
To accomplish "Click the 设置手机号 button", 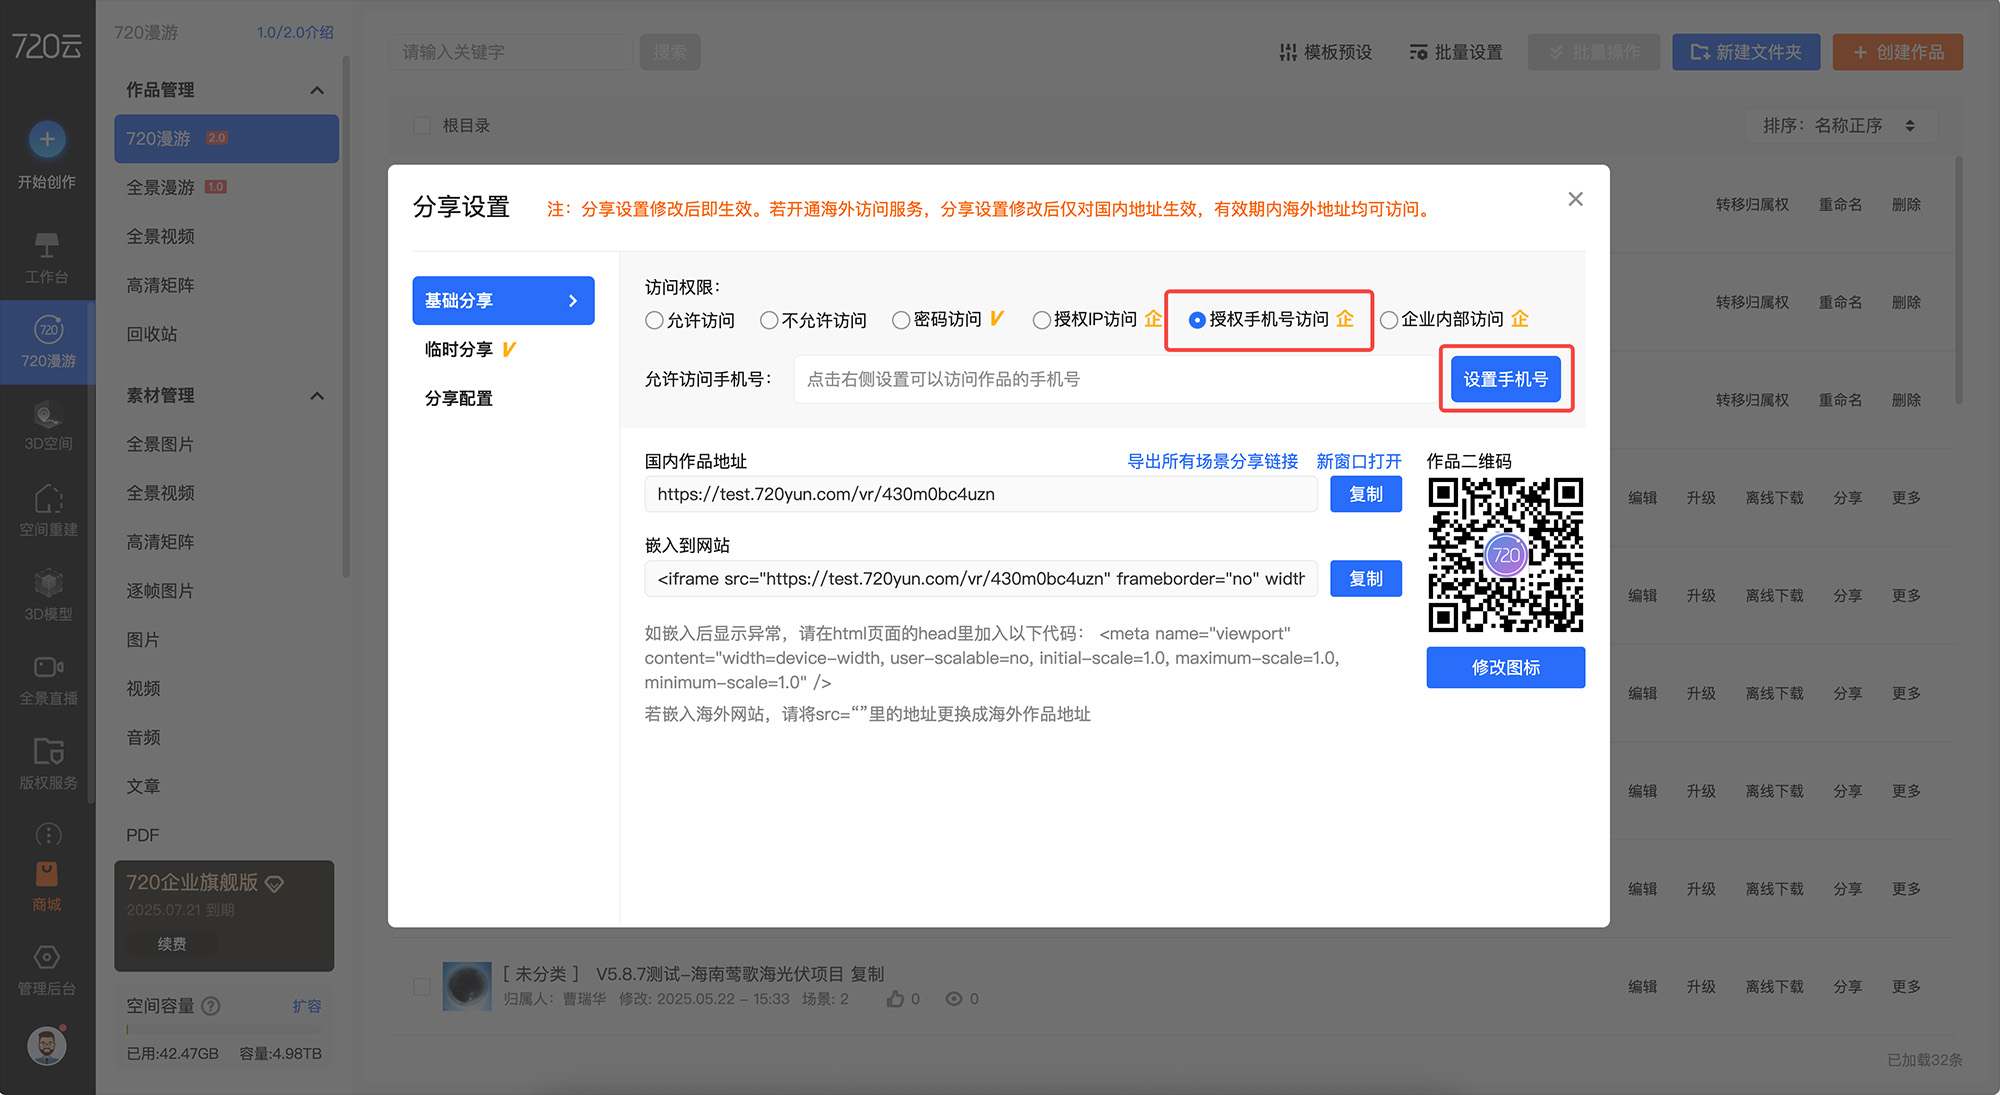I will tap(1505, 379).
